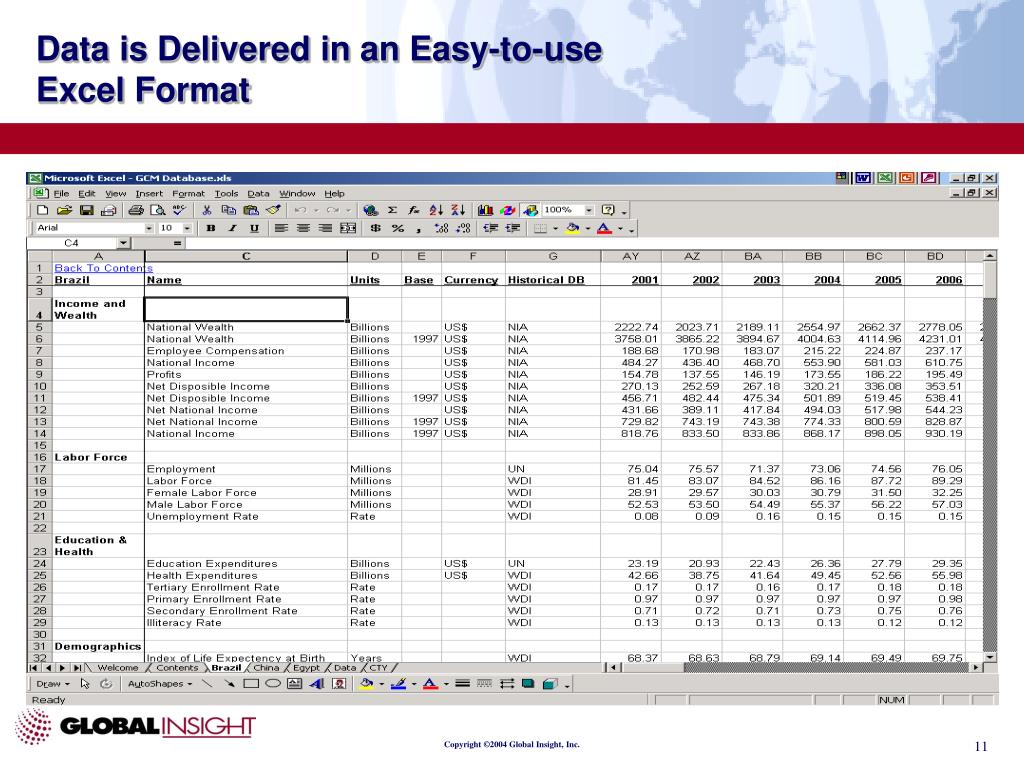1024x768 pixels.
Task: Click the Back To Contents link
Action: click(x=103, y=268)
